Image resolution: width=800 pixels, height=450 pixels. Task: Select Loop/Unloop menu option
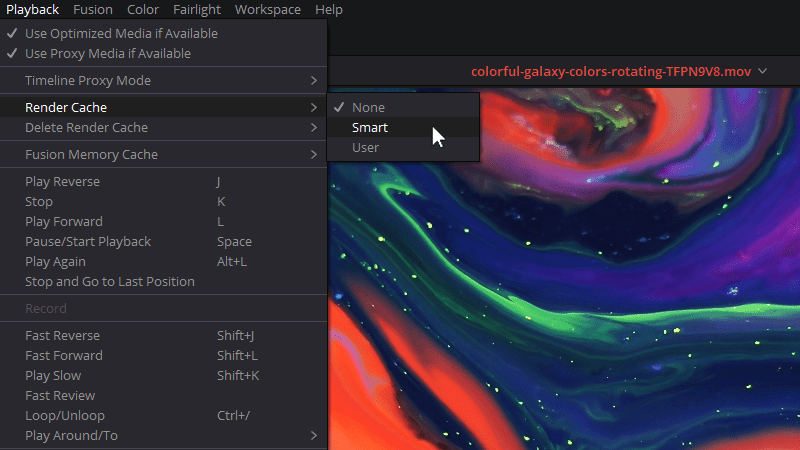click(64, 415)
